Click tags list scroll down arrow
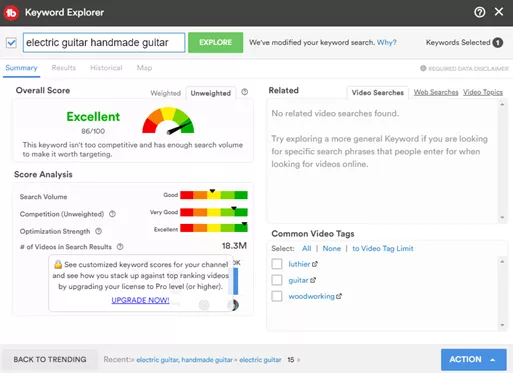This screenshot has height=373, width=513. [x=502, y=325]
